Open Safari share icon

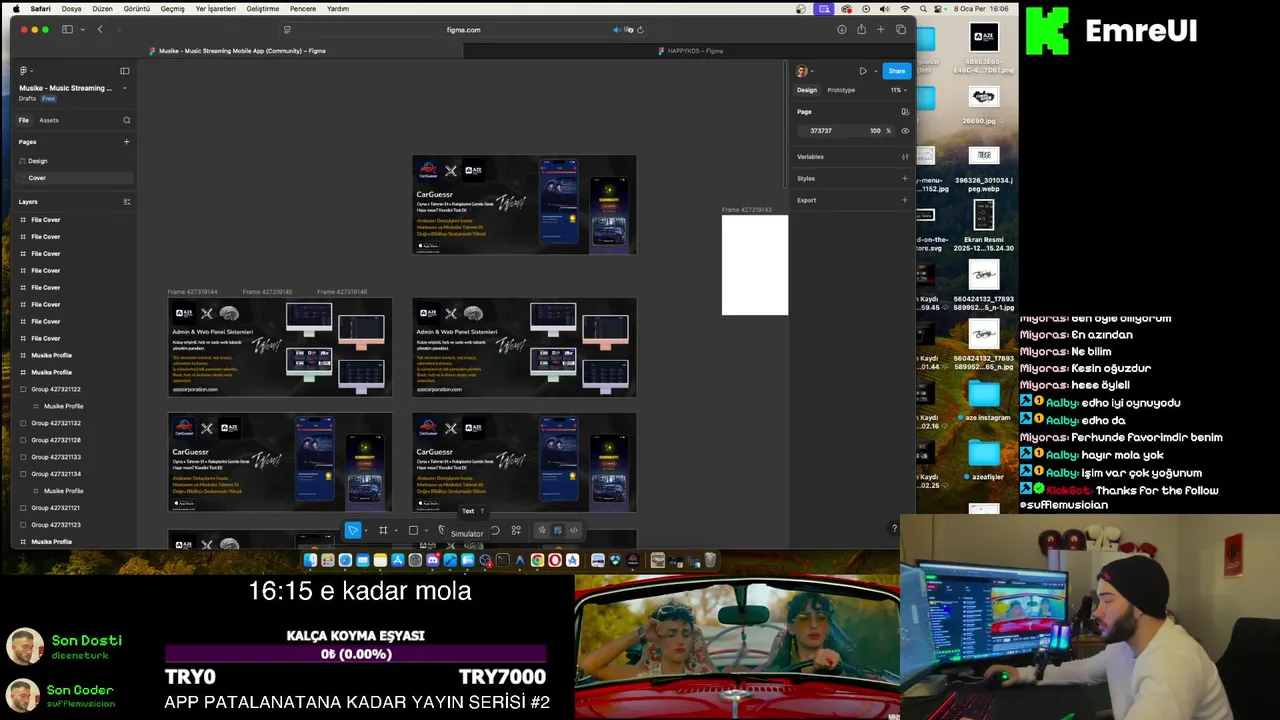pyautogui.click(x=861, y=30)
